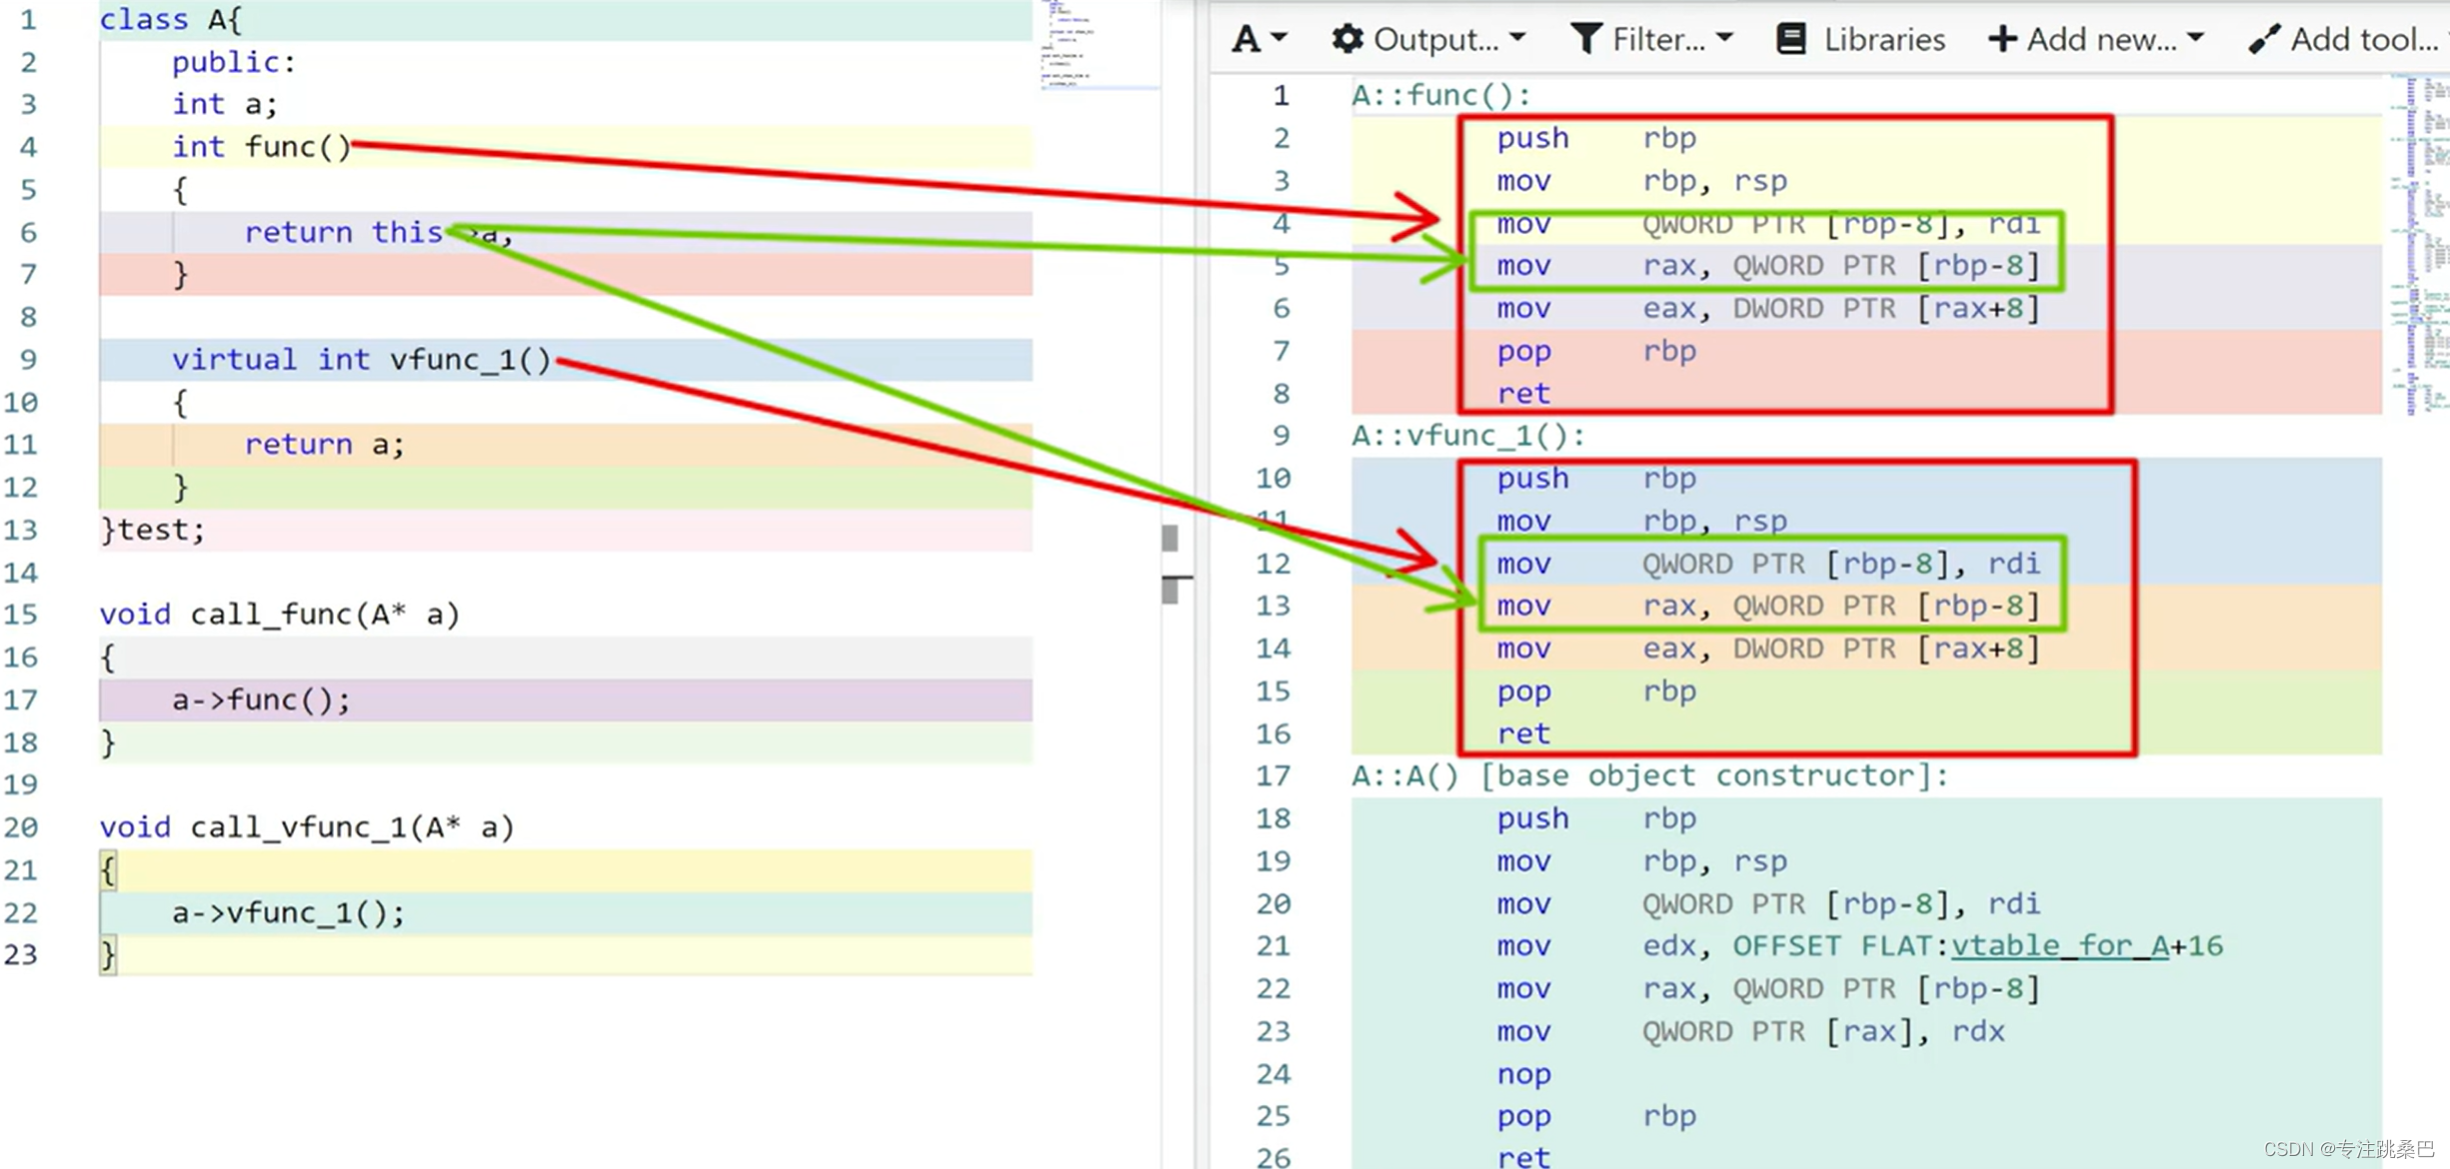2450x1169 pixels.
Task: Click the Add tool wrench icon
Action: tap(2264, 39)
